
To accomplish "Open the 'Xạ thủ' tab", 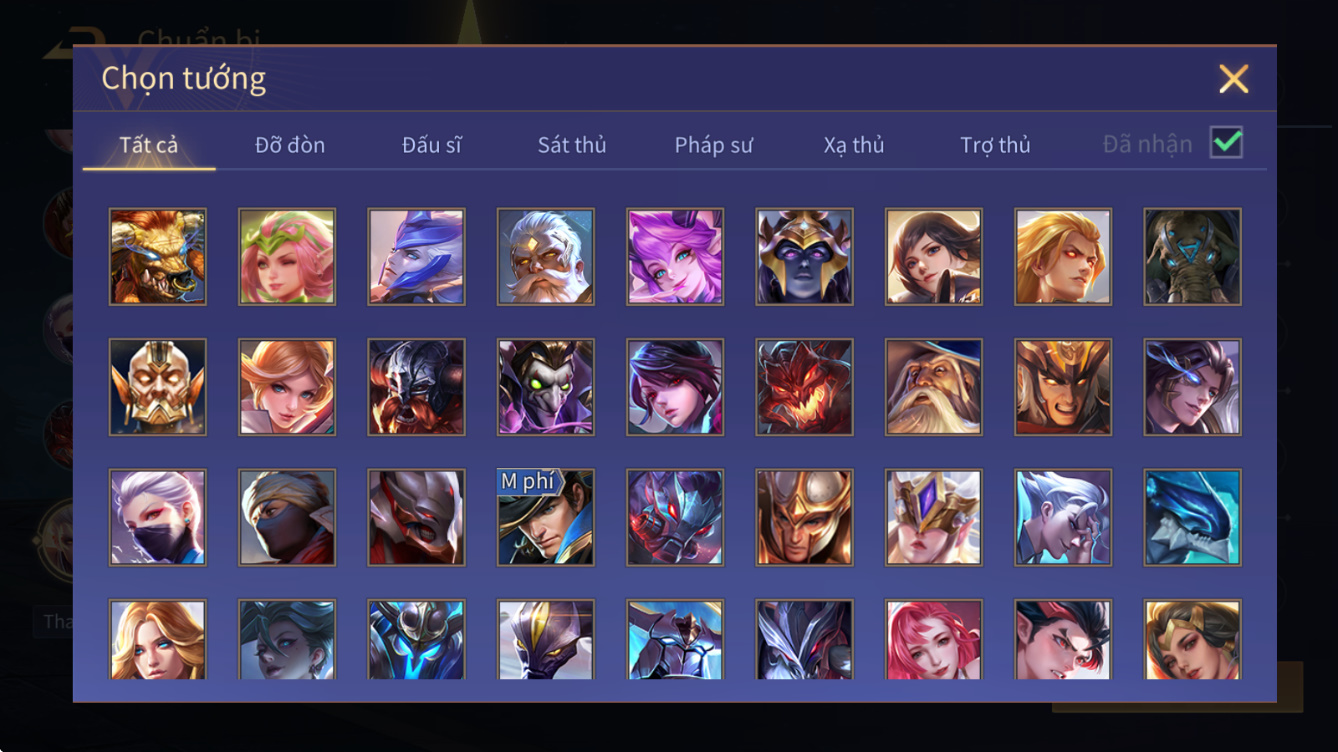I will 854,145.
